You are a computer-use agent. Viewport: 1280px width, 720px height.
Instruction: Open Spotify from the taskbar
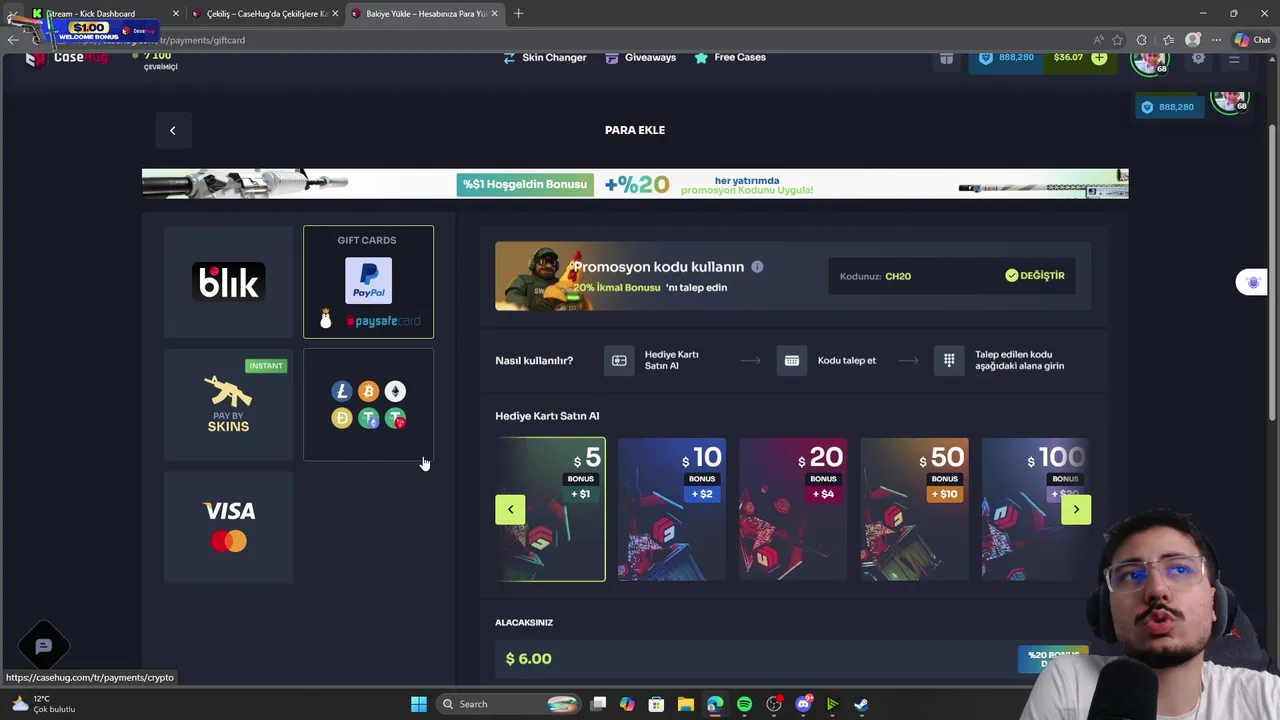[744, 704]
